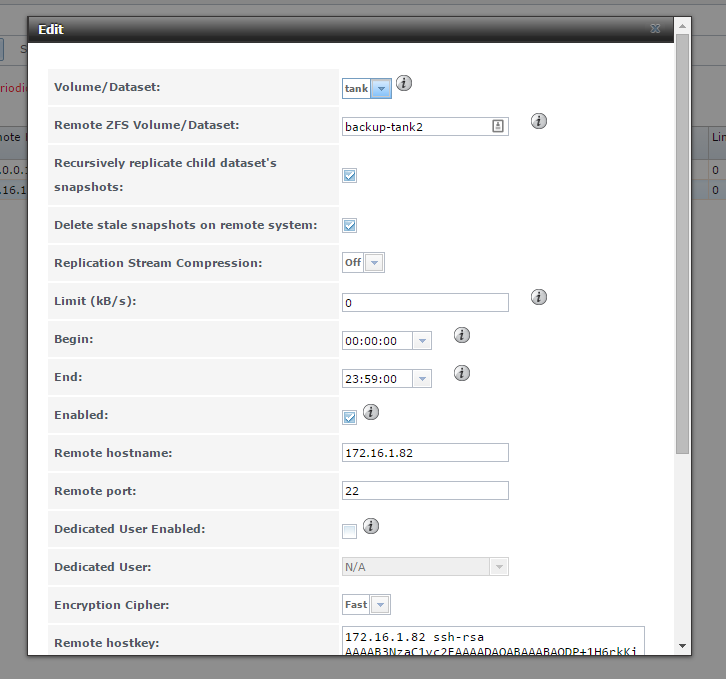Click the Remote hostkey text area
This screenshot has width=726, height=679.
coord(493,641)
